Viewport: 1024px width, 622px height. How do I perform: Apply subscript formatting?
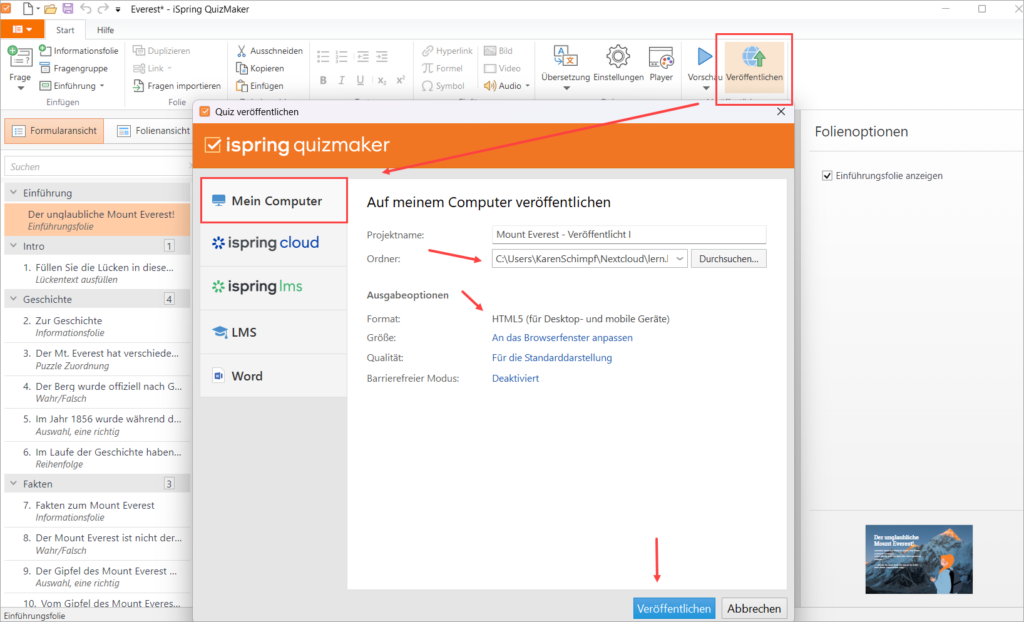pyautogui.click(x=382, y=80)
